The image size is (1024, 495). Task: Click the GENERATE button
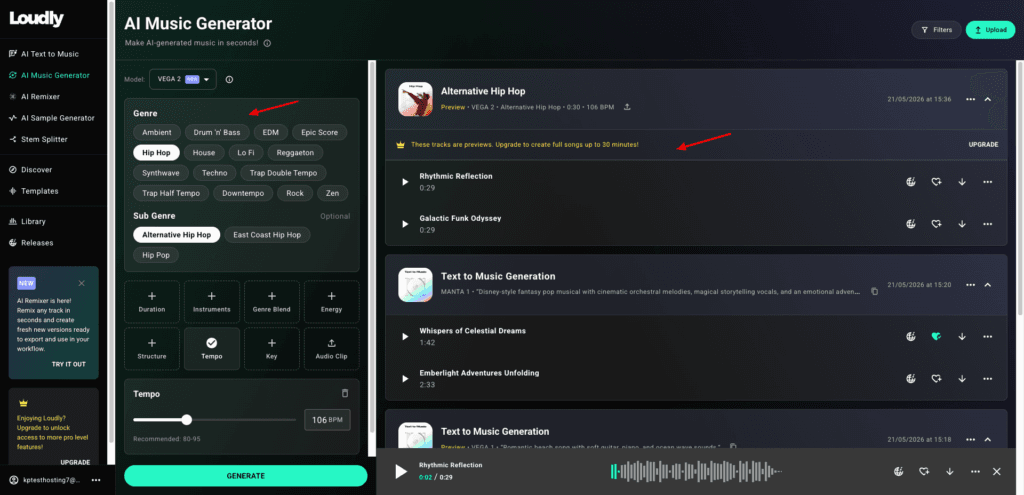pyautogui.click(x=246, y=475)
